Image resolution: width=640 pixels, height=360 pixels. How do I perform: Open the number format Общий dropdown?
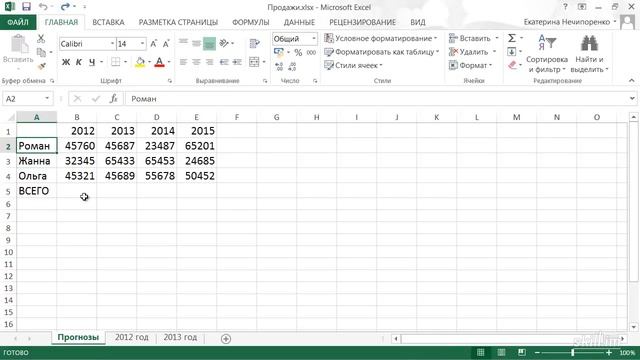pos(313,39)
